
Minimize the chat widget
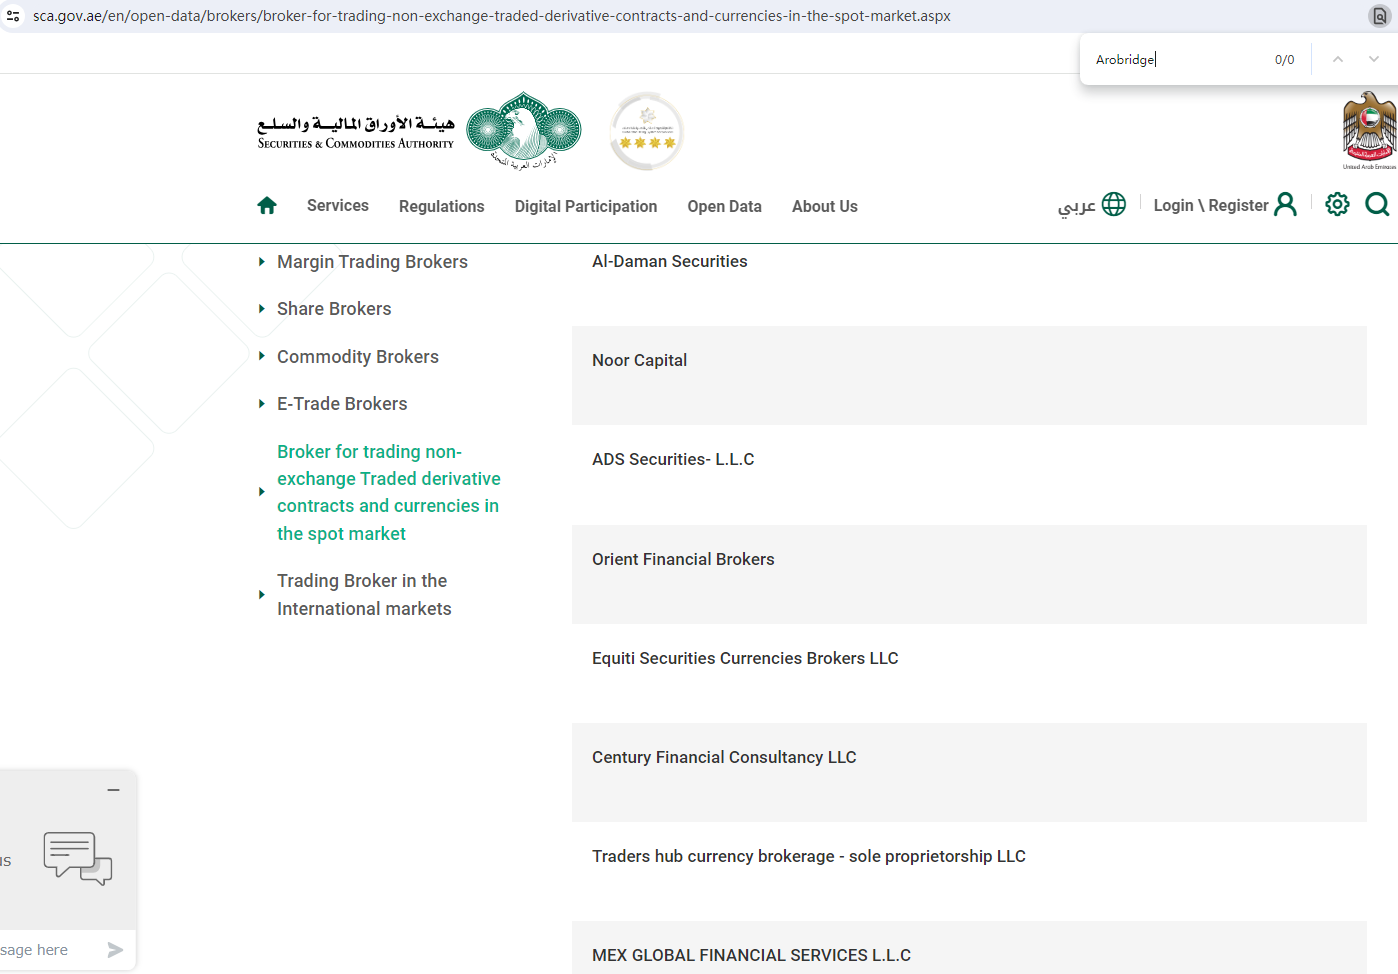[x=114, y=790]
